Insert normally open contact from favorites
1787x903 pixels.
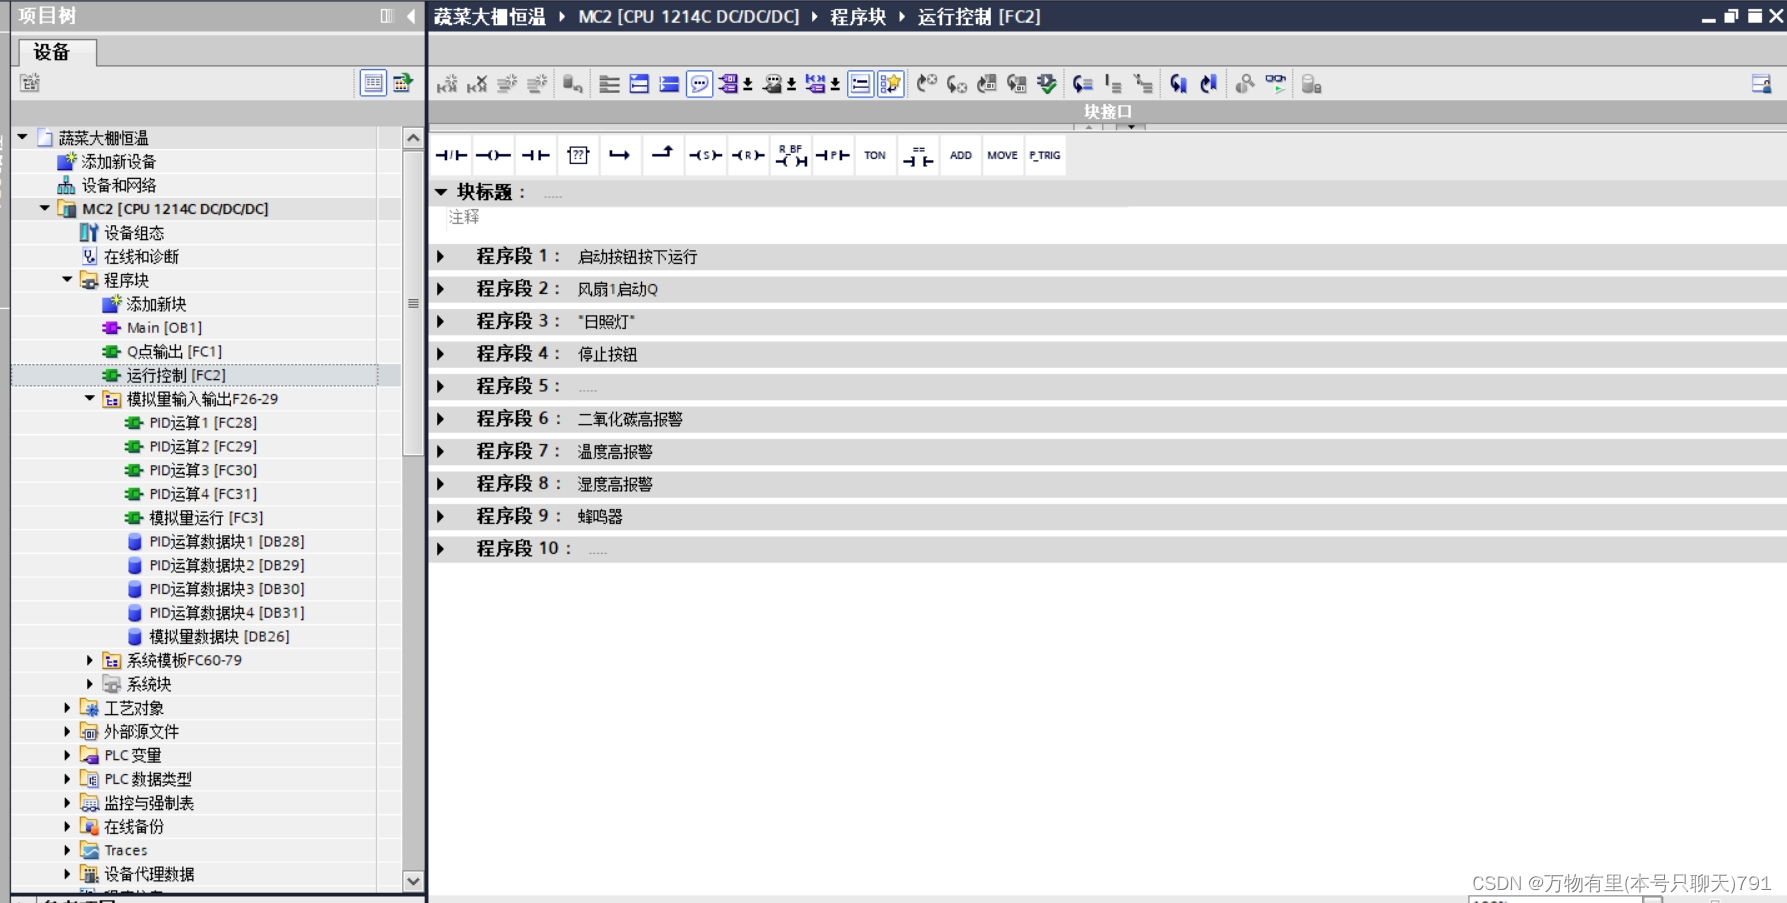coord(536,155)
